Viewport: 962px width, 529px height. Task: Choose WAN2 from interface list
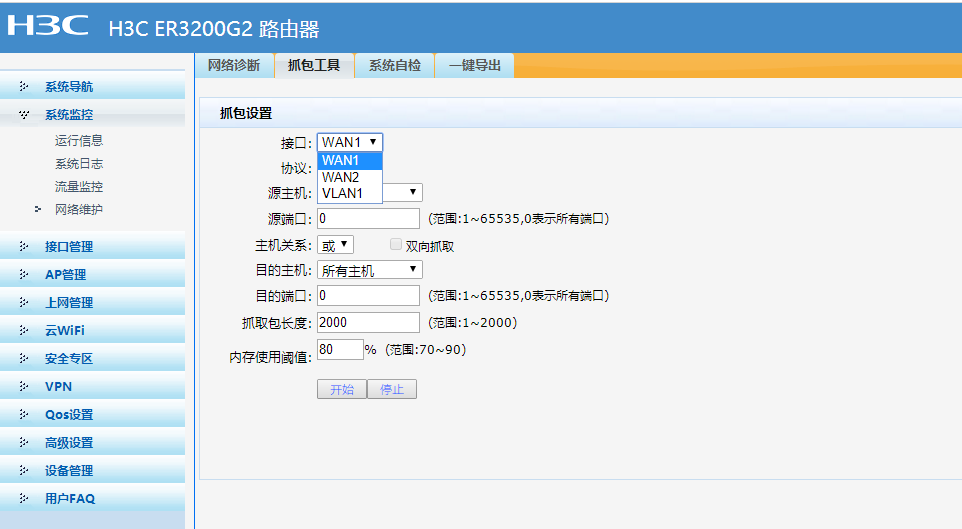click(350, 177)
